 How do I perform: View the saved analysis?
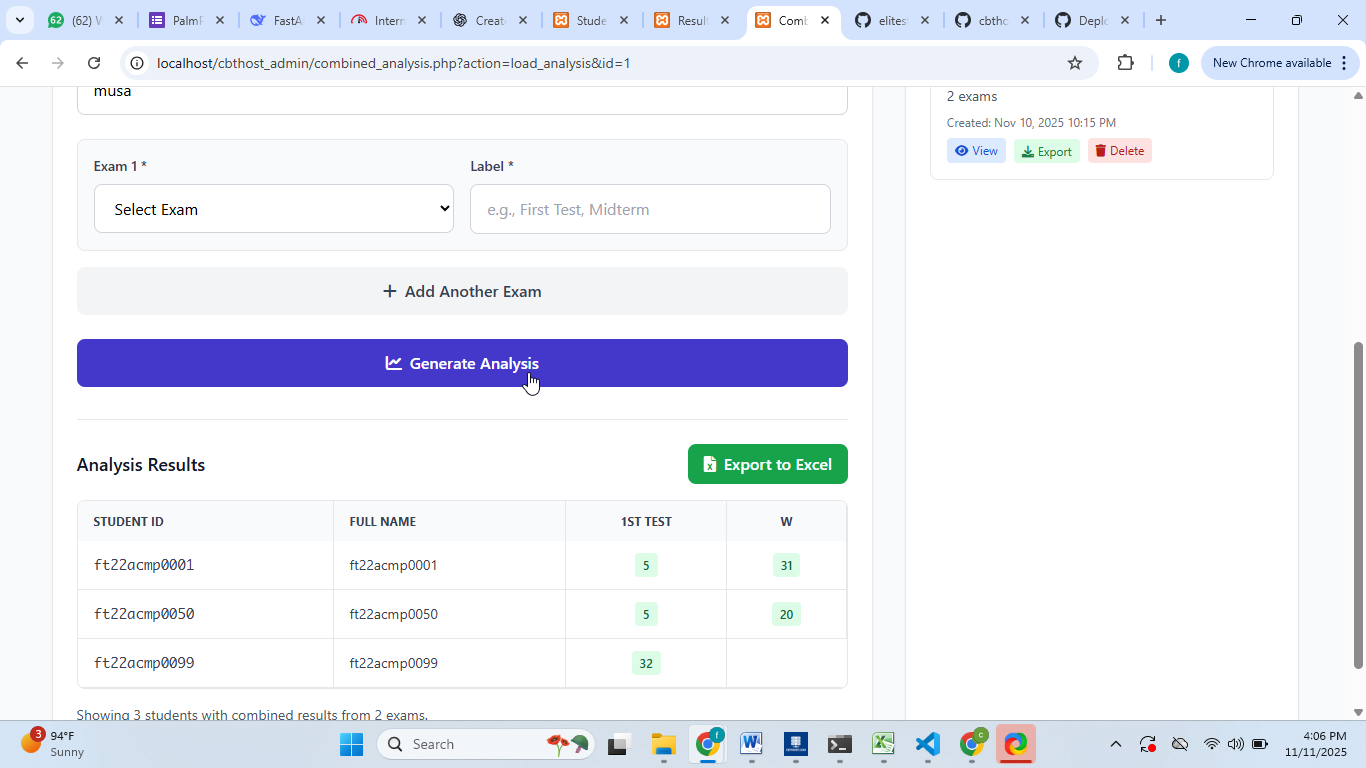pyautogui.click(x=976, y=151)
